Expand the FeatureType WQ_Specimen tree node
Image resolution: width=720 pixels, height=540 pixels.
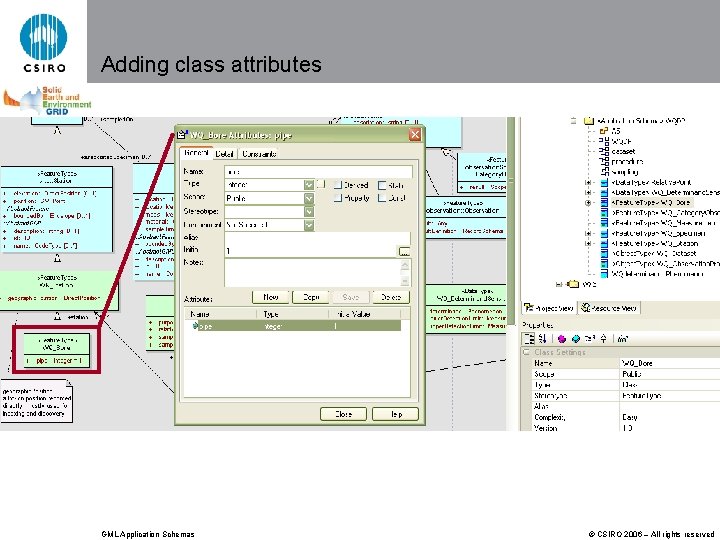(588, 233)
